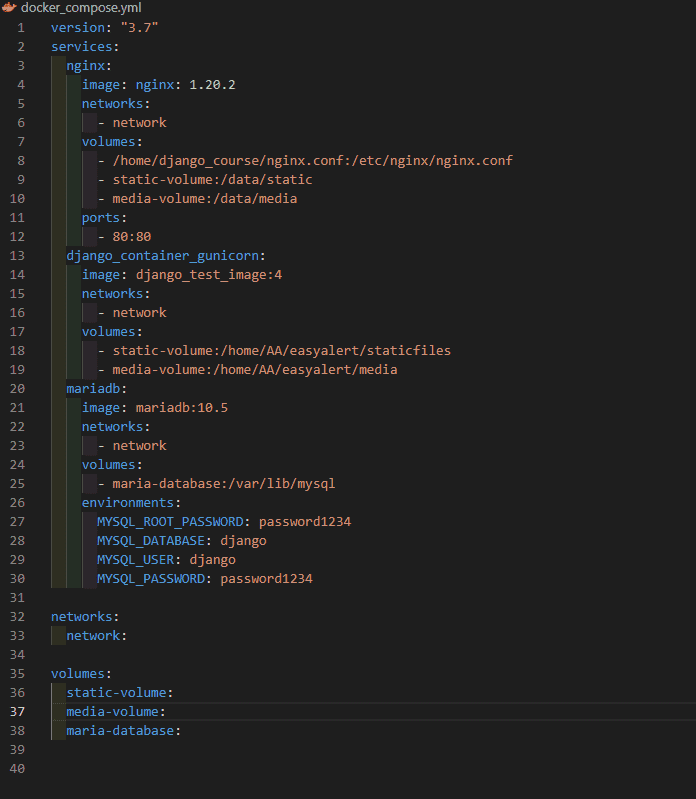Click line number 40 in the gutter
696x799 pixels.
pyautogui.click(x=17, y=768)
